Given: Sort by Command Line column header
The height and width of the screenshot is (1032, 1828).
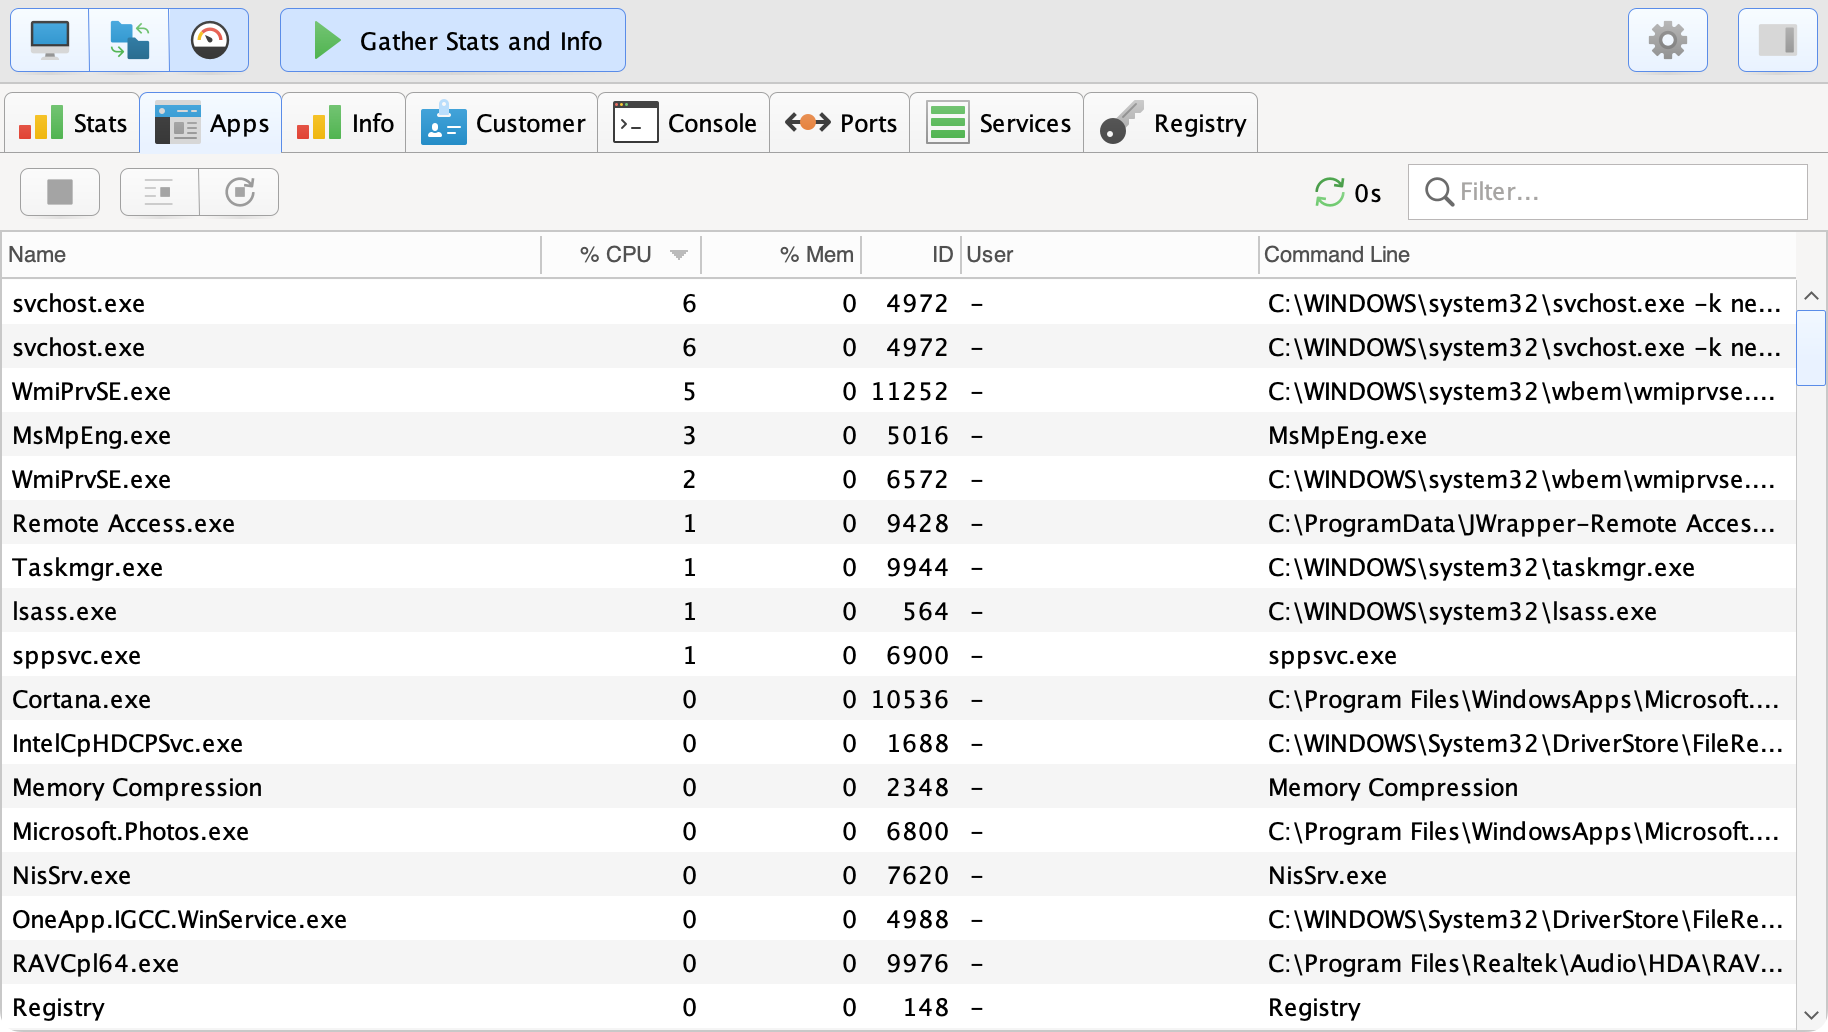Looking at the screenshot, I should click(x=1527, y=255).
